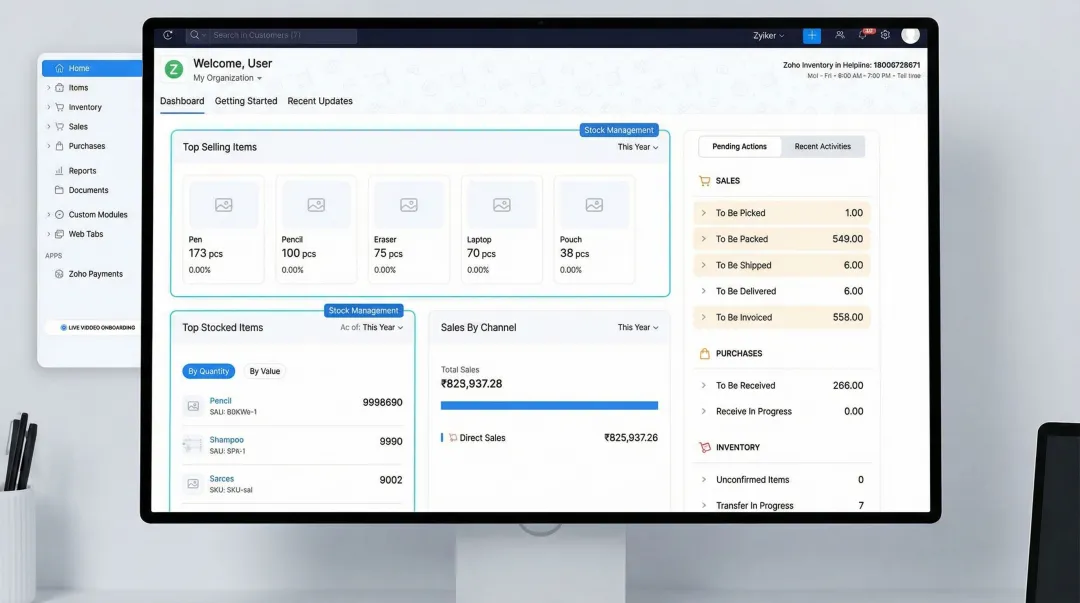Click the customer search input field
This screenshot has width=1080, height=603.
(x=270, y=35)
